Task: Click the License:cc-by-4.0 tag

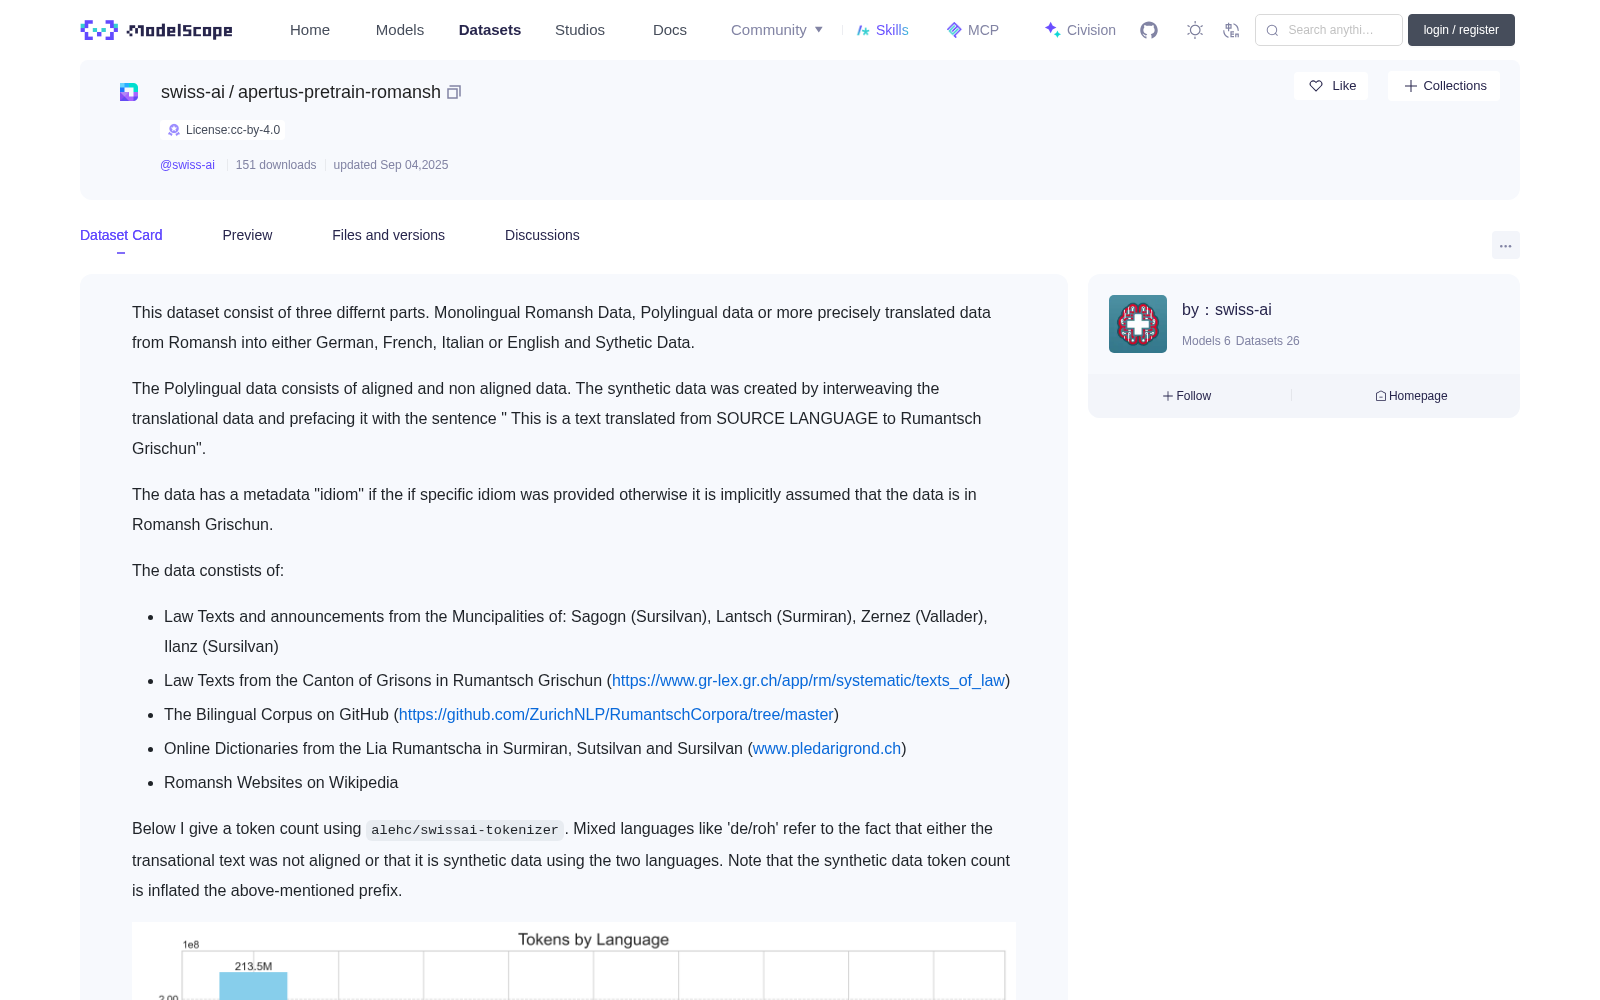Action: 223,130
